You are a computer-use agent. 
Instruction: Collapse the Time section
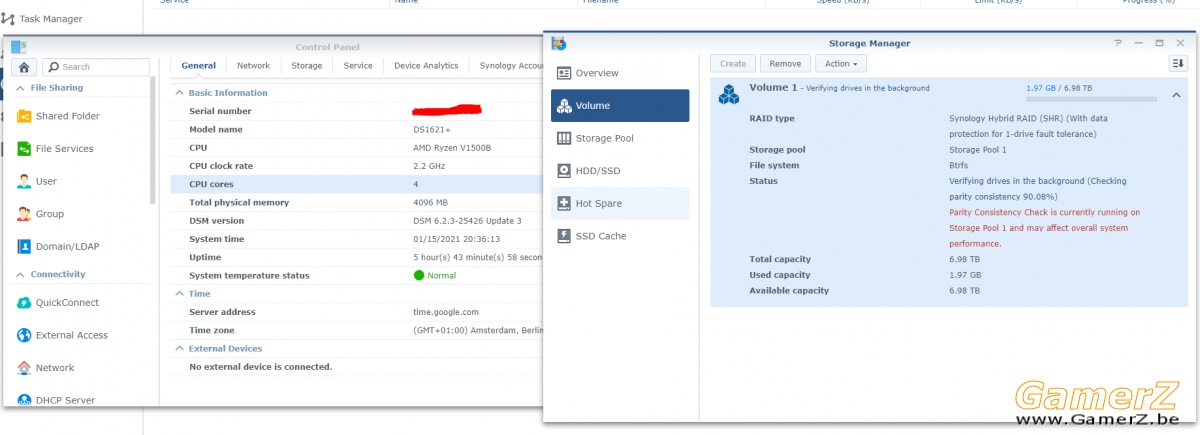pos(178,294)
